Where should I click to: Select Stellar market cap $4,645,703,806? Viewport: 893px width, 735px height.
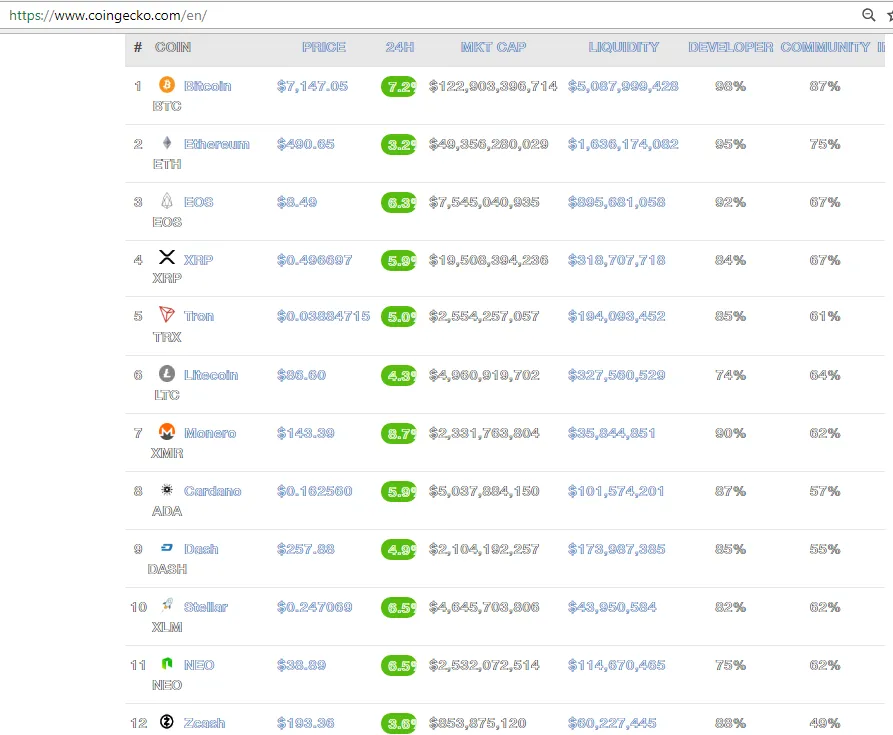tap(484, 607)
